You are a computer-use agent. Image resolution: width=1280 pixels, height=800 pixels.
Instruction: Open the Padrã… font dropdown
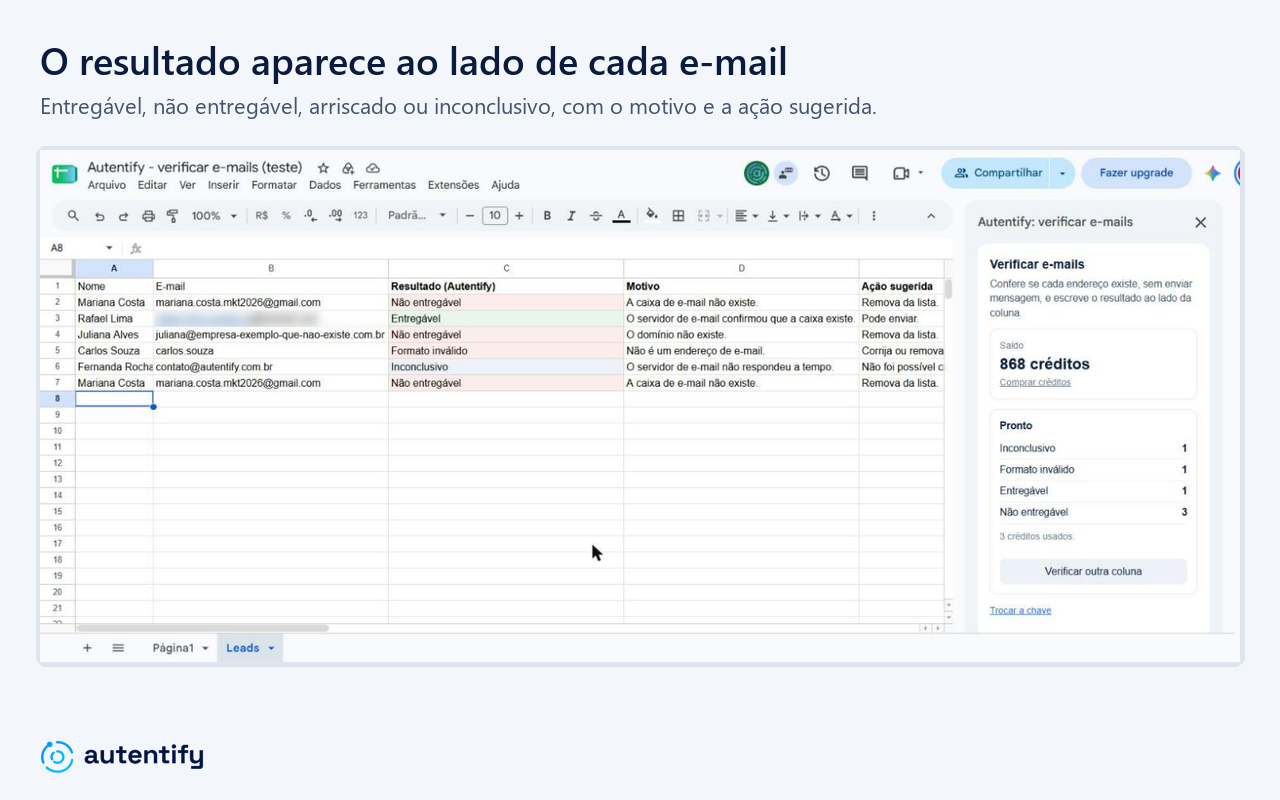pyautogui.click(x=417, y=215)
